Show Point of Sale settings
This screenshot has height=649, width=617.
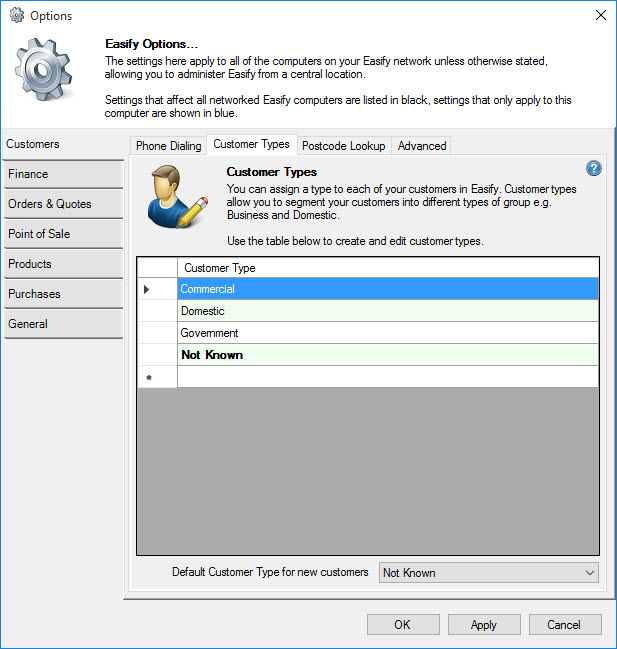click(x=62, y=234)
